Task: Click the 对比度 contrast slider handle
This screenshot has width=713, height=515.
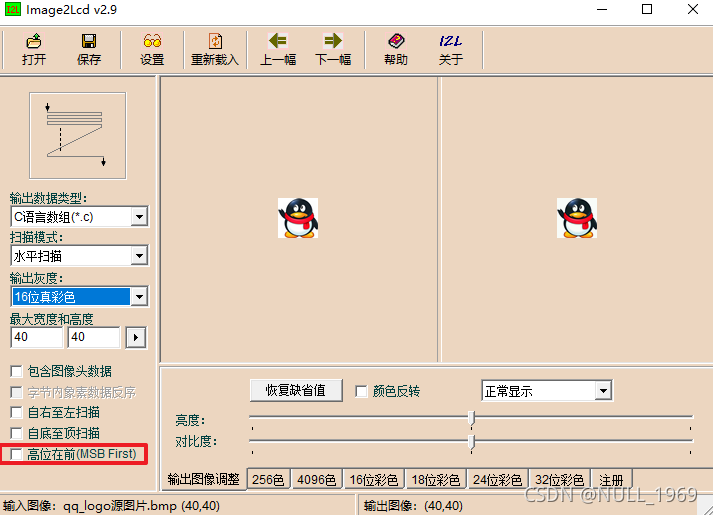Action: [x=472, y=442]
